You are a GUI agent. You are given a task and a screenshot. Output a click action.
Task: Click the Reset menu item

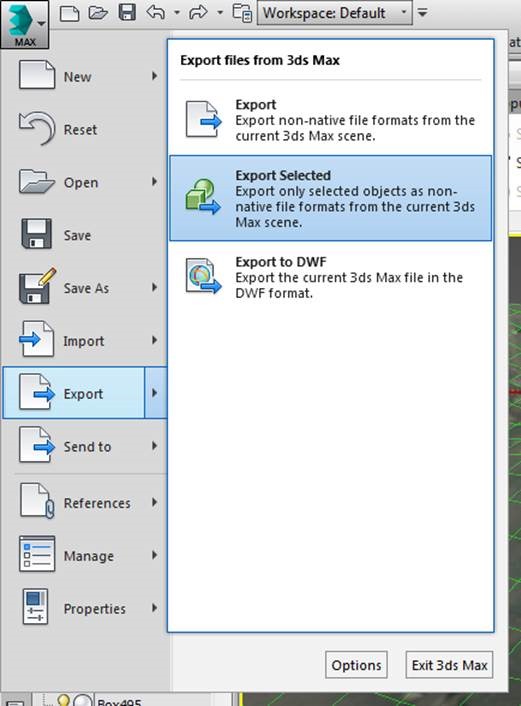(84, 129)
